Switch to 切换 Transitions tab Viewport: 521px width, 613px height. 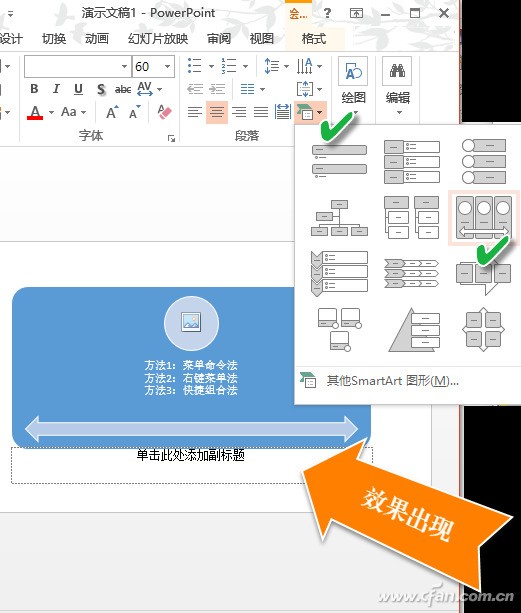(x=54, y=39)
